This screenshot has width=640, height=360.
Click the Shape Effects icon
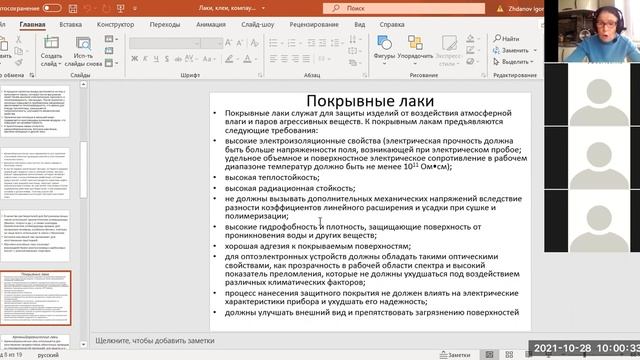[x=472, y=62]
